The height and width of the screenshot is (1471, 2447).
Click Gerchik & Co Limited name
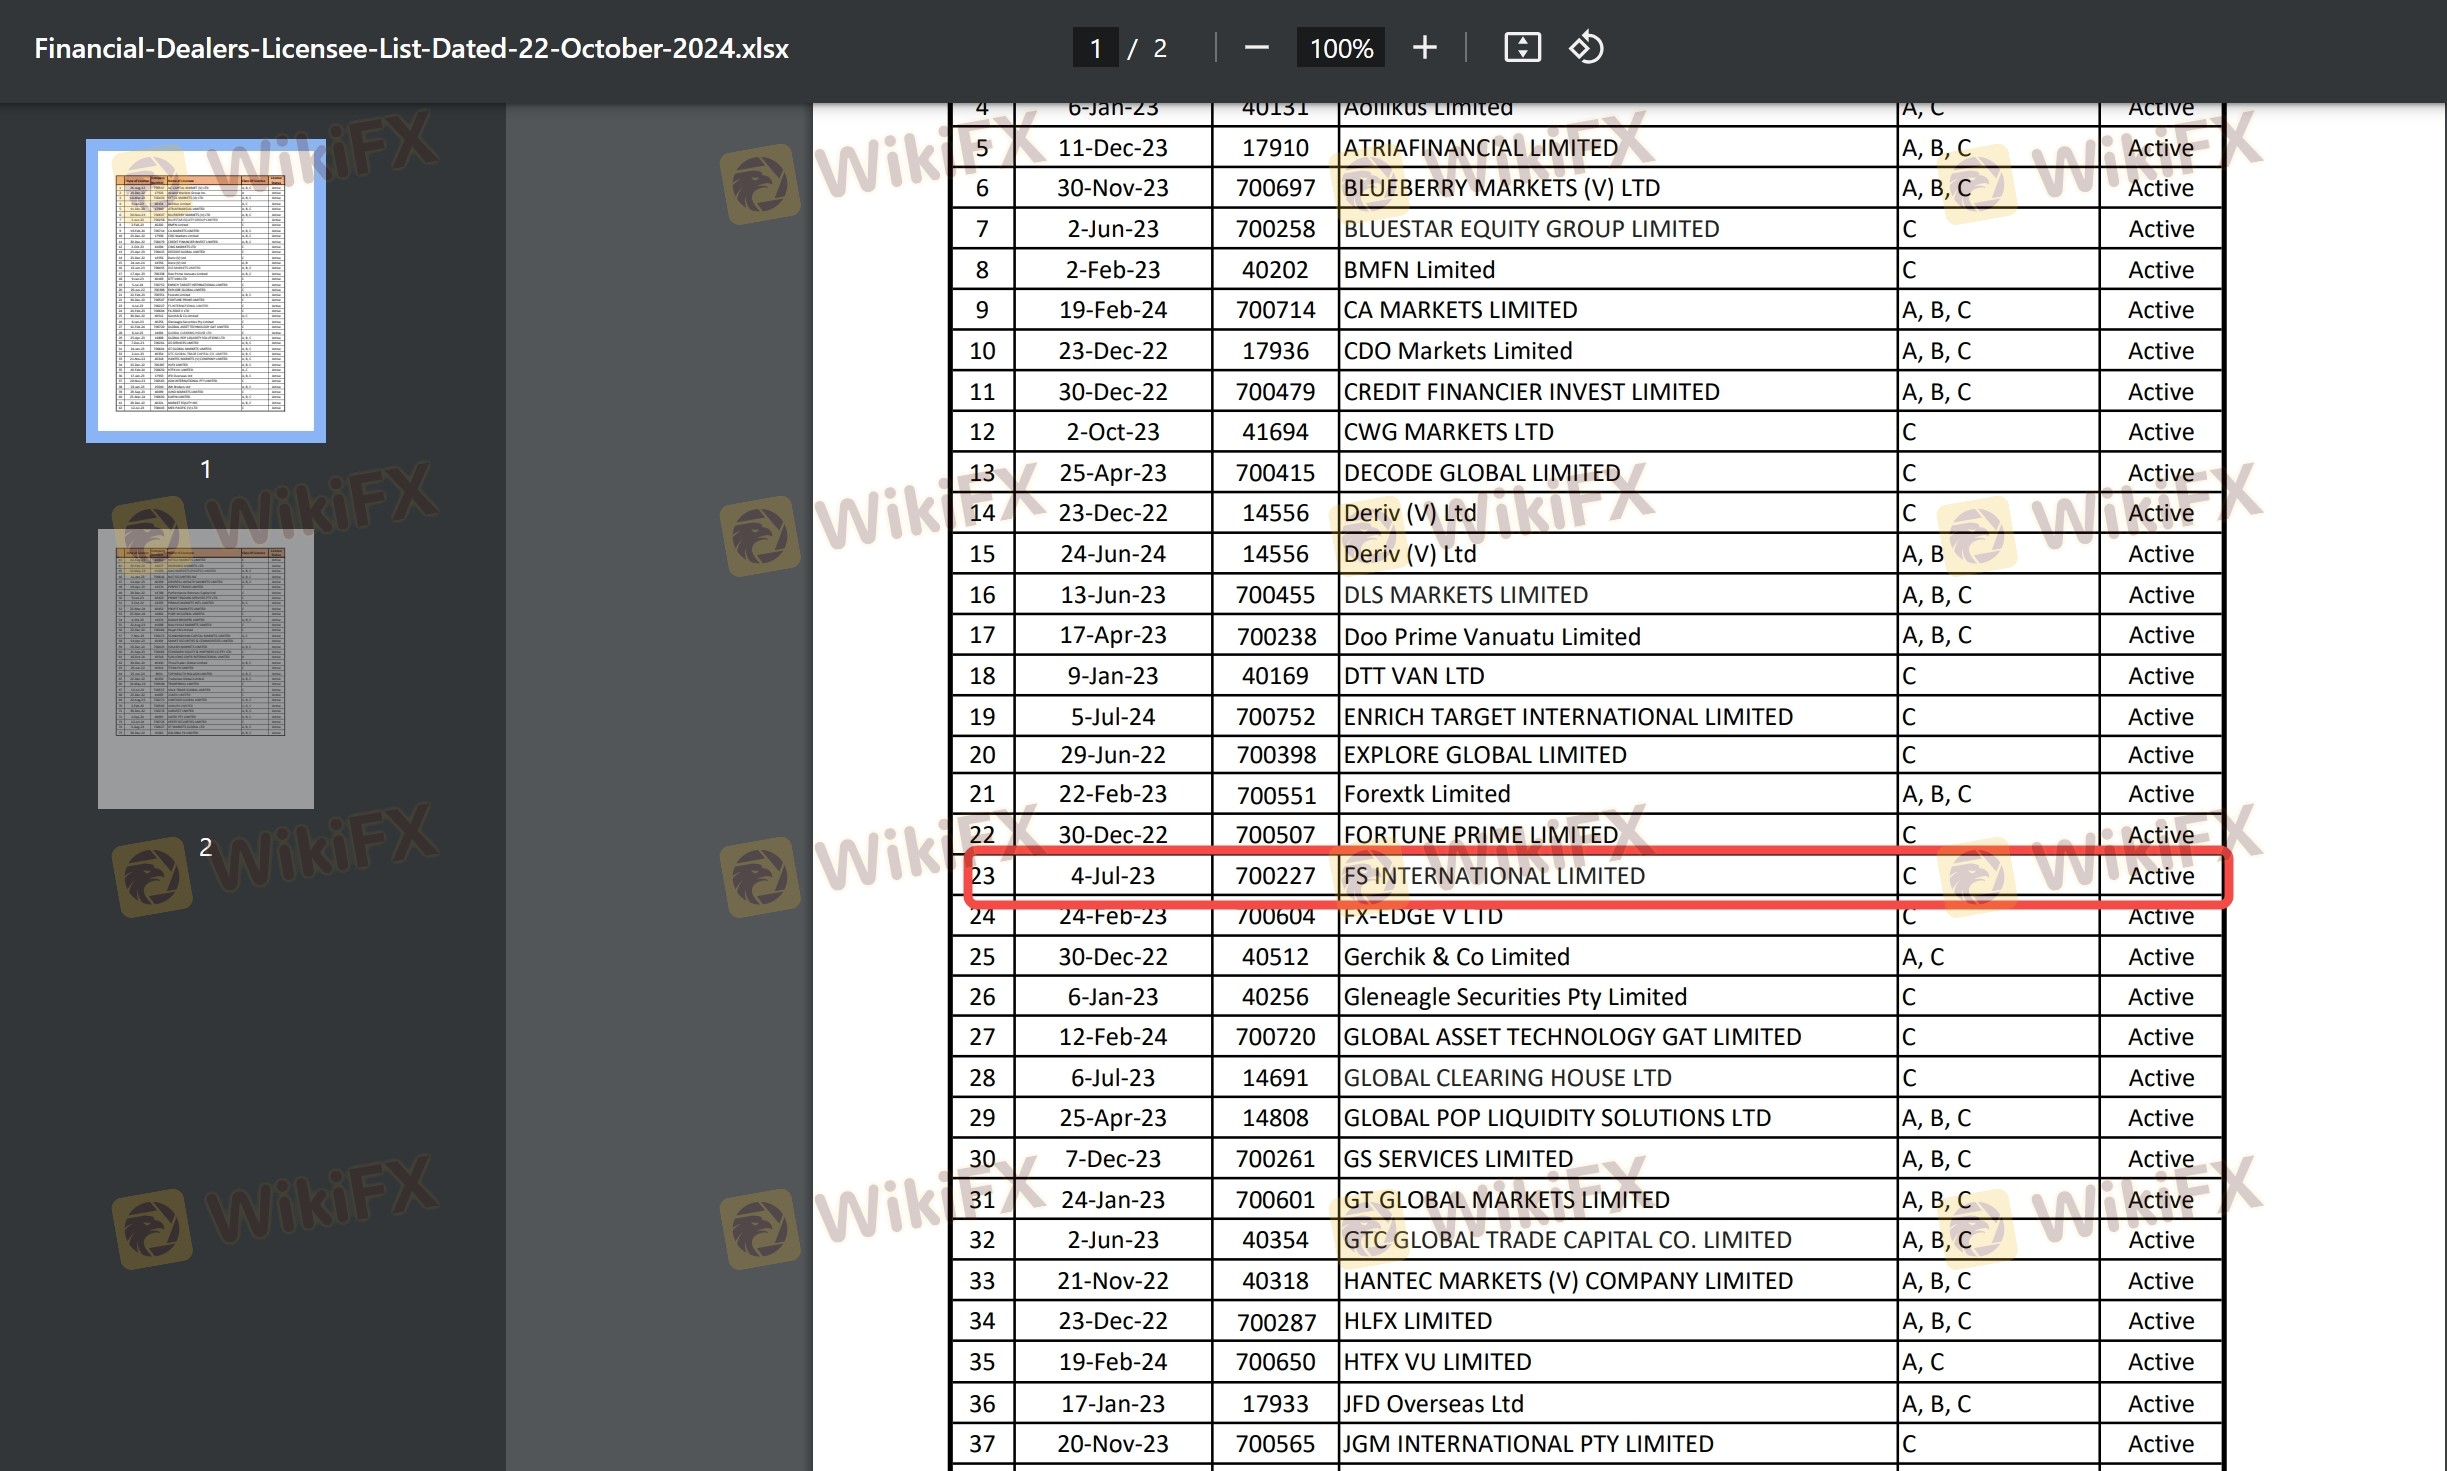[x=1456, y=957]
